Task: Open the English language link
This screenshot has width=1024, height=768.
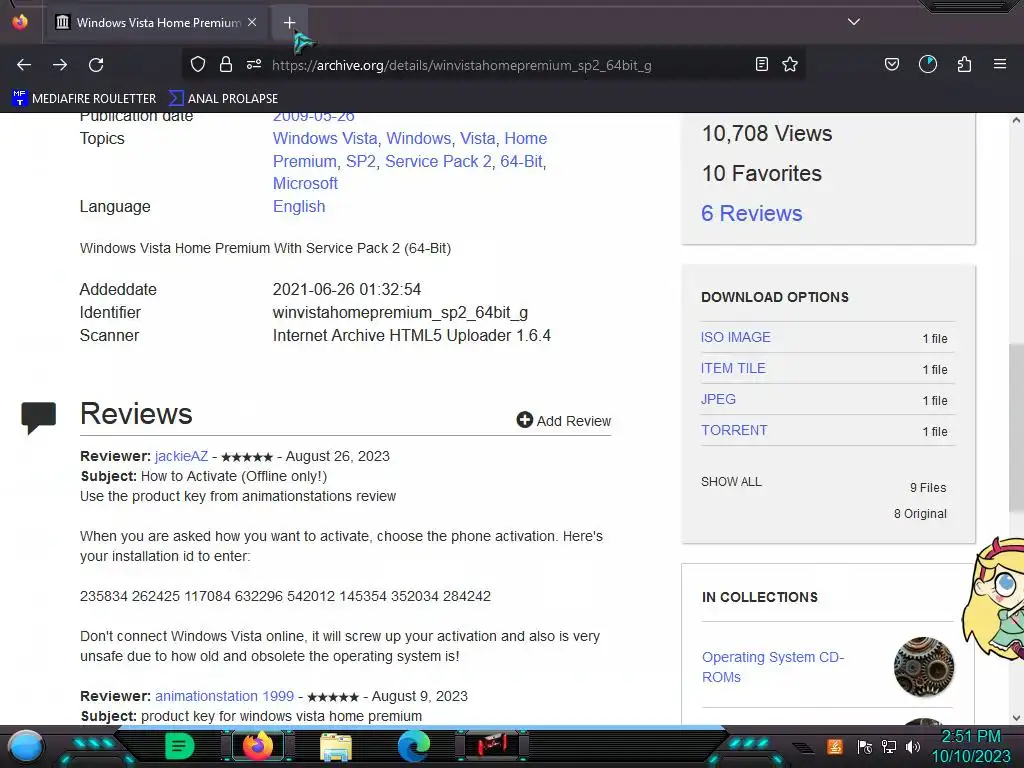Action: pyautogui.click(x=298, y=206)
